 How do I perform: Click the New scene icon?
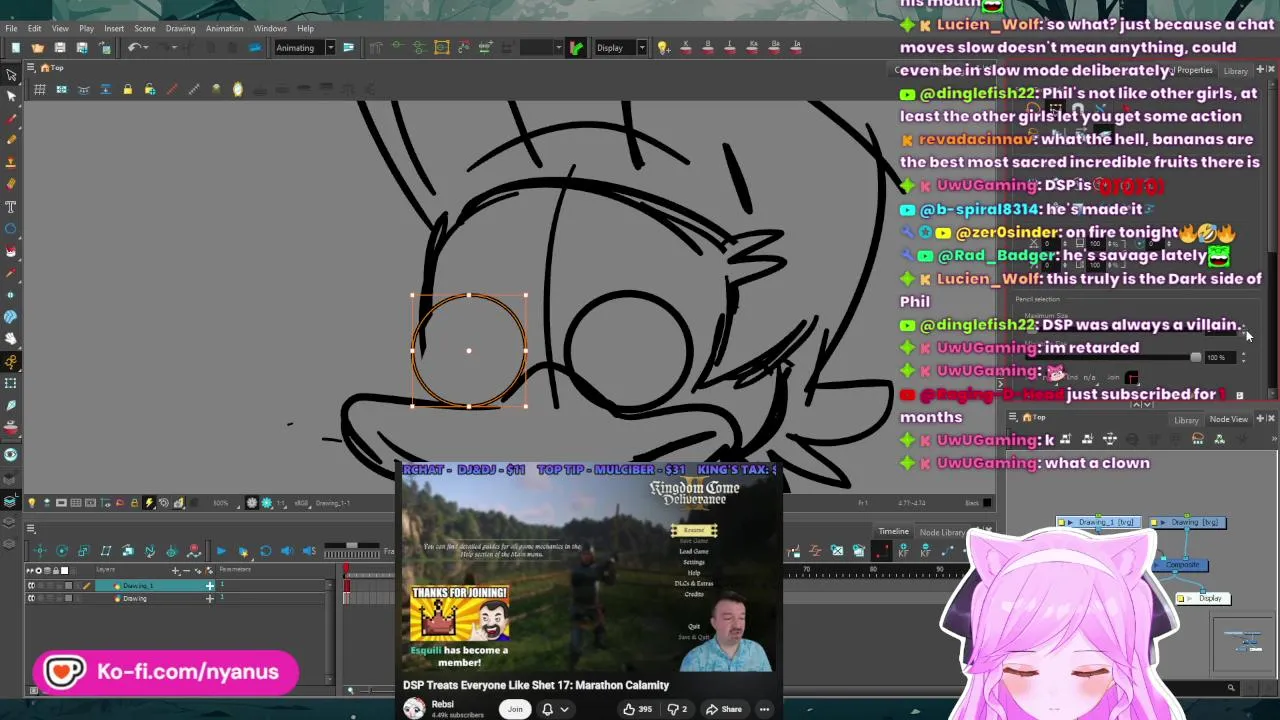point(15,48)
